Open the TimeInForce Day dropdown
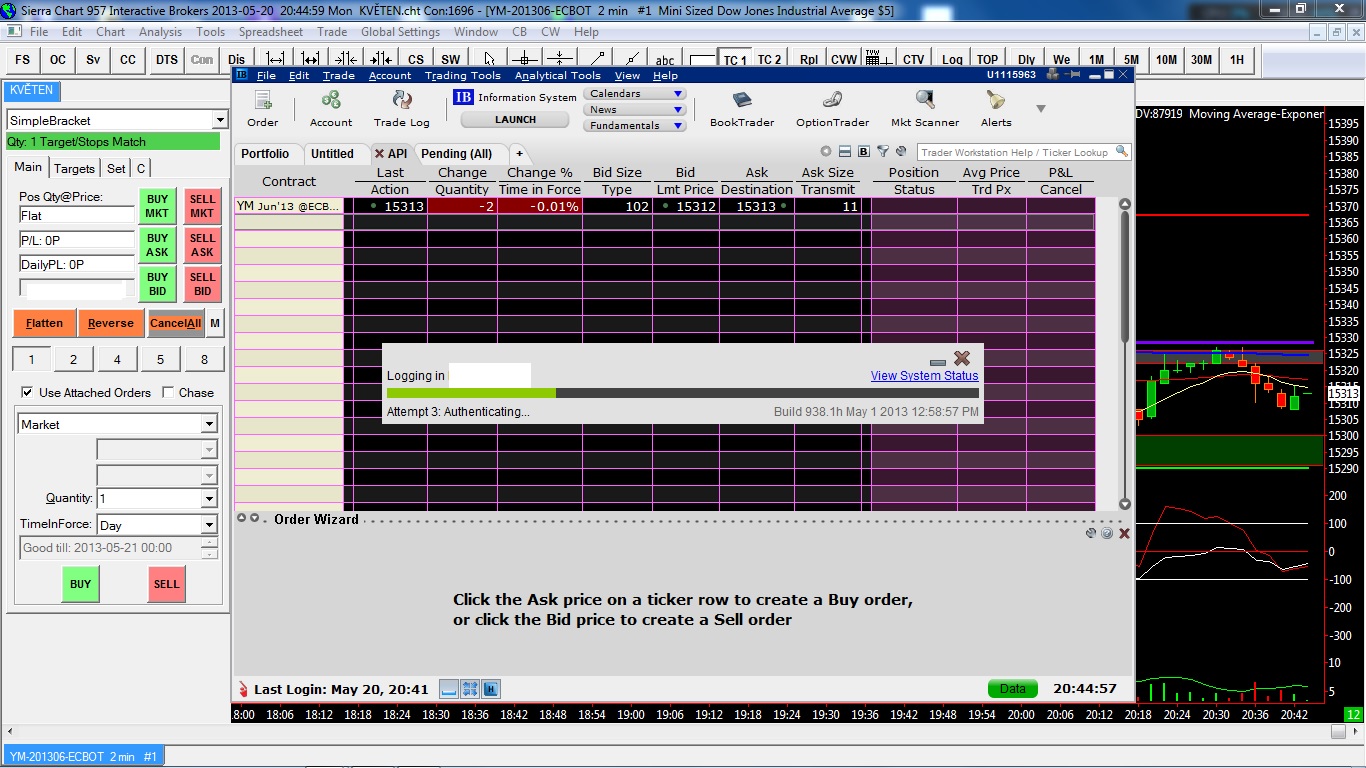This screenshot has height=768, width=1366. [x=209, y=525]
